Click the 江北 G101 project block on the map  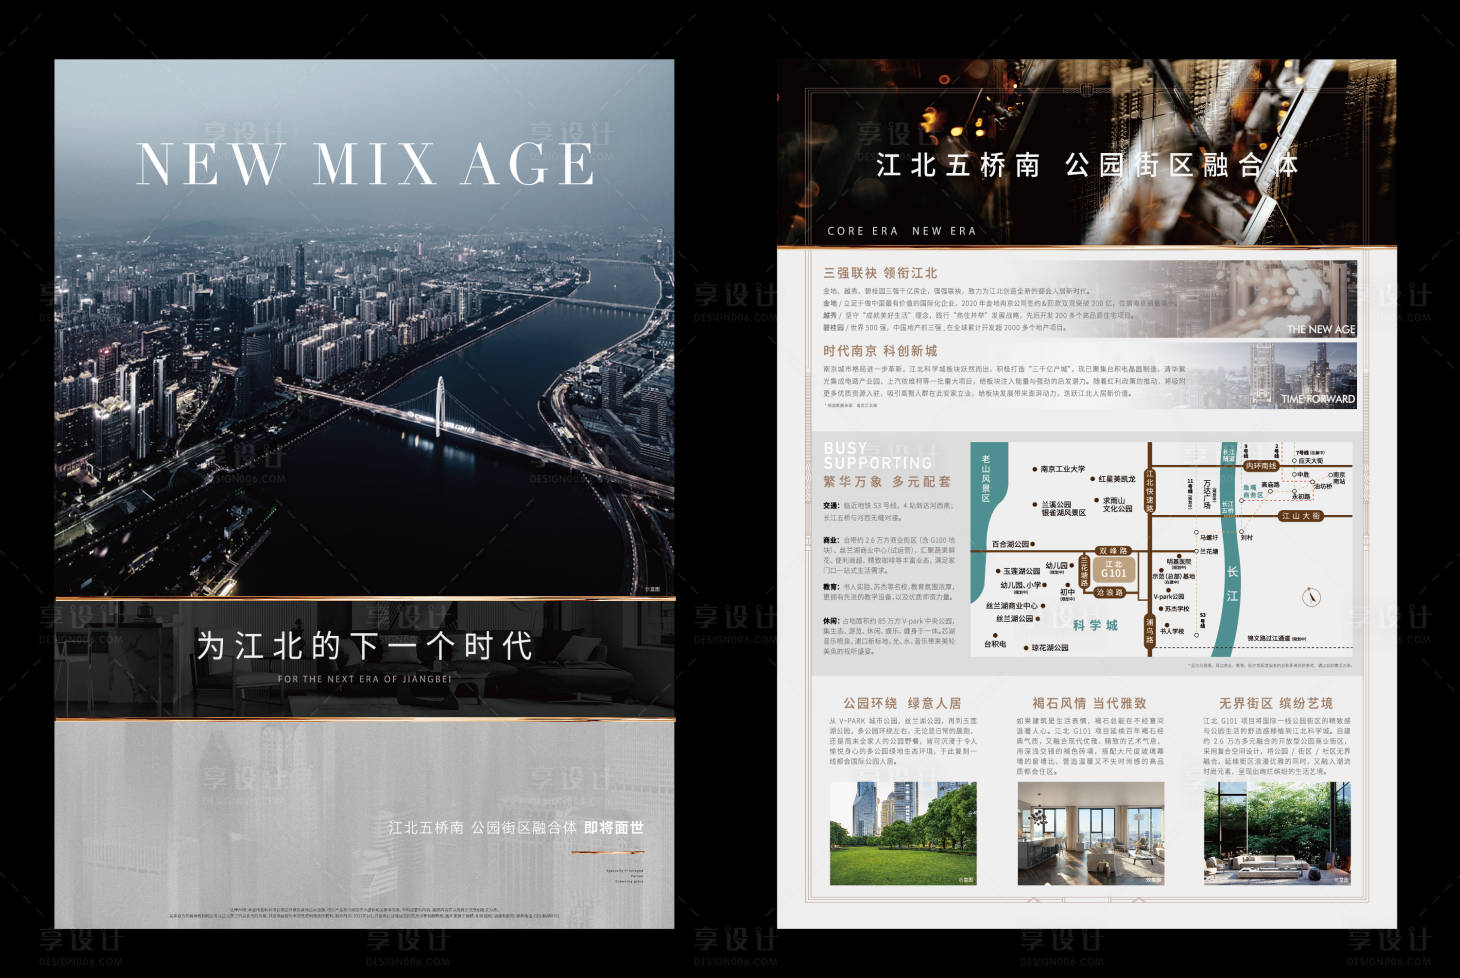pyautogui.click(x=1114, y=569)
